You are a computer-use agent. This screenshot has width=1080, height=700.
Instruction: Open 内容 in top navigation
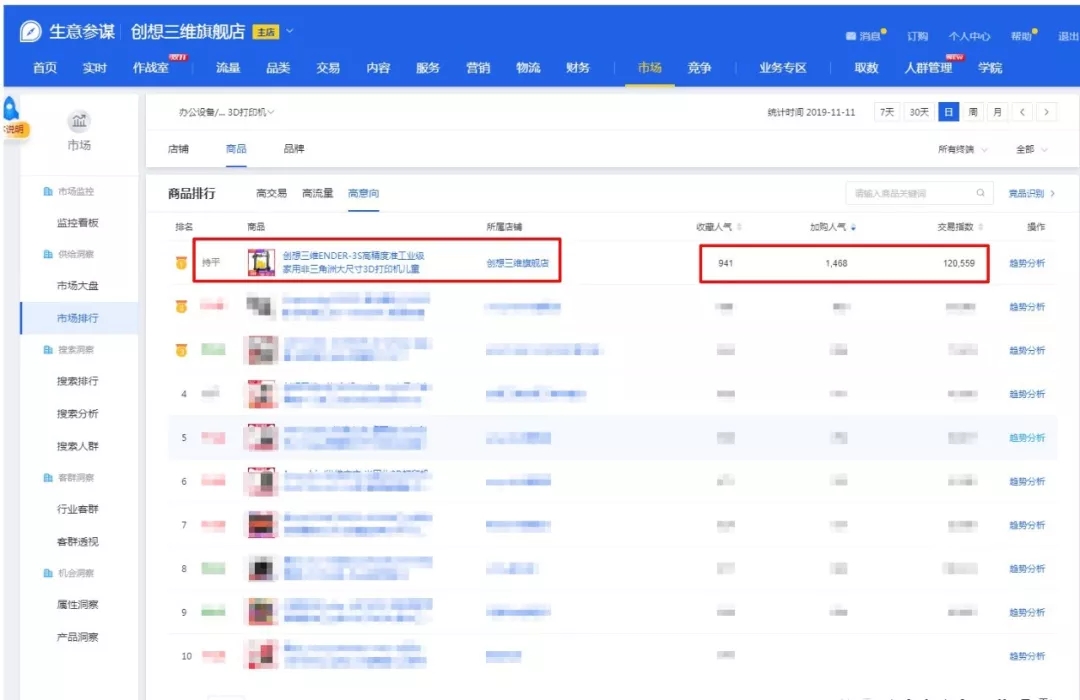click(378, 68)
